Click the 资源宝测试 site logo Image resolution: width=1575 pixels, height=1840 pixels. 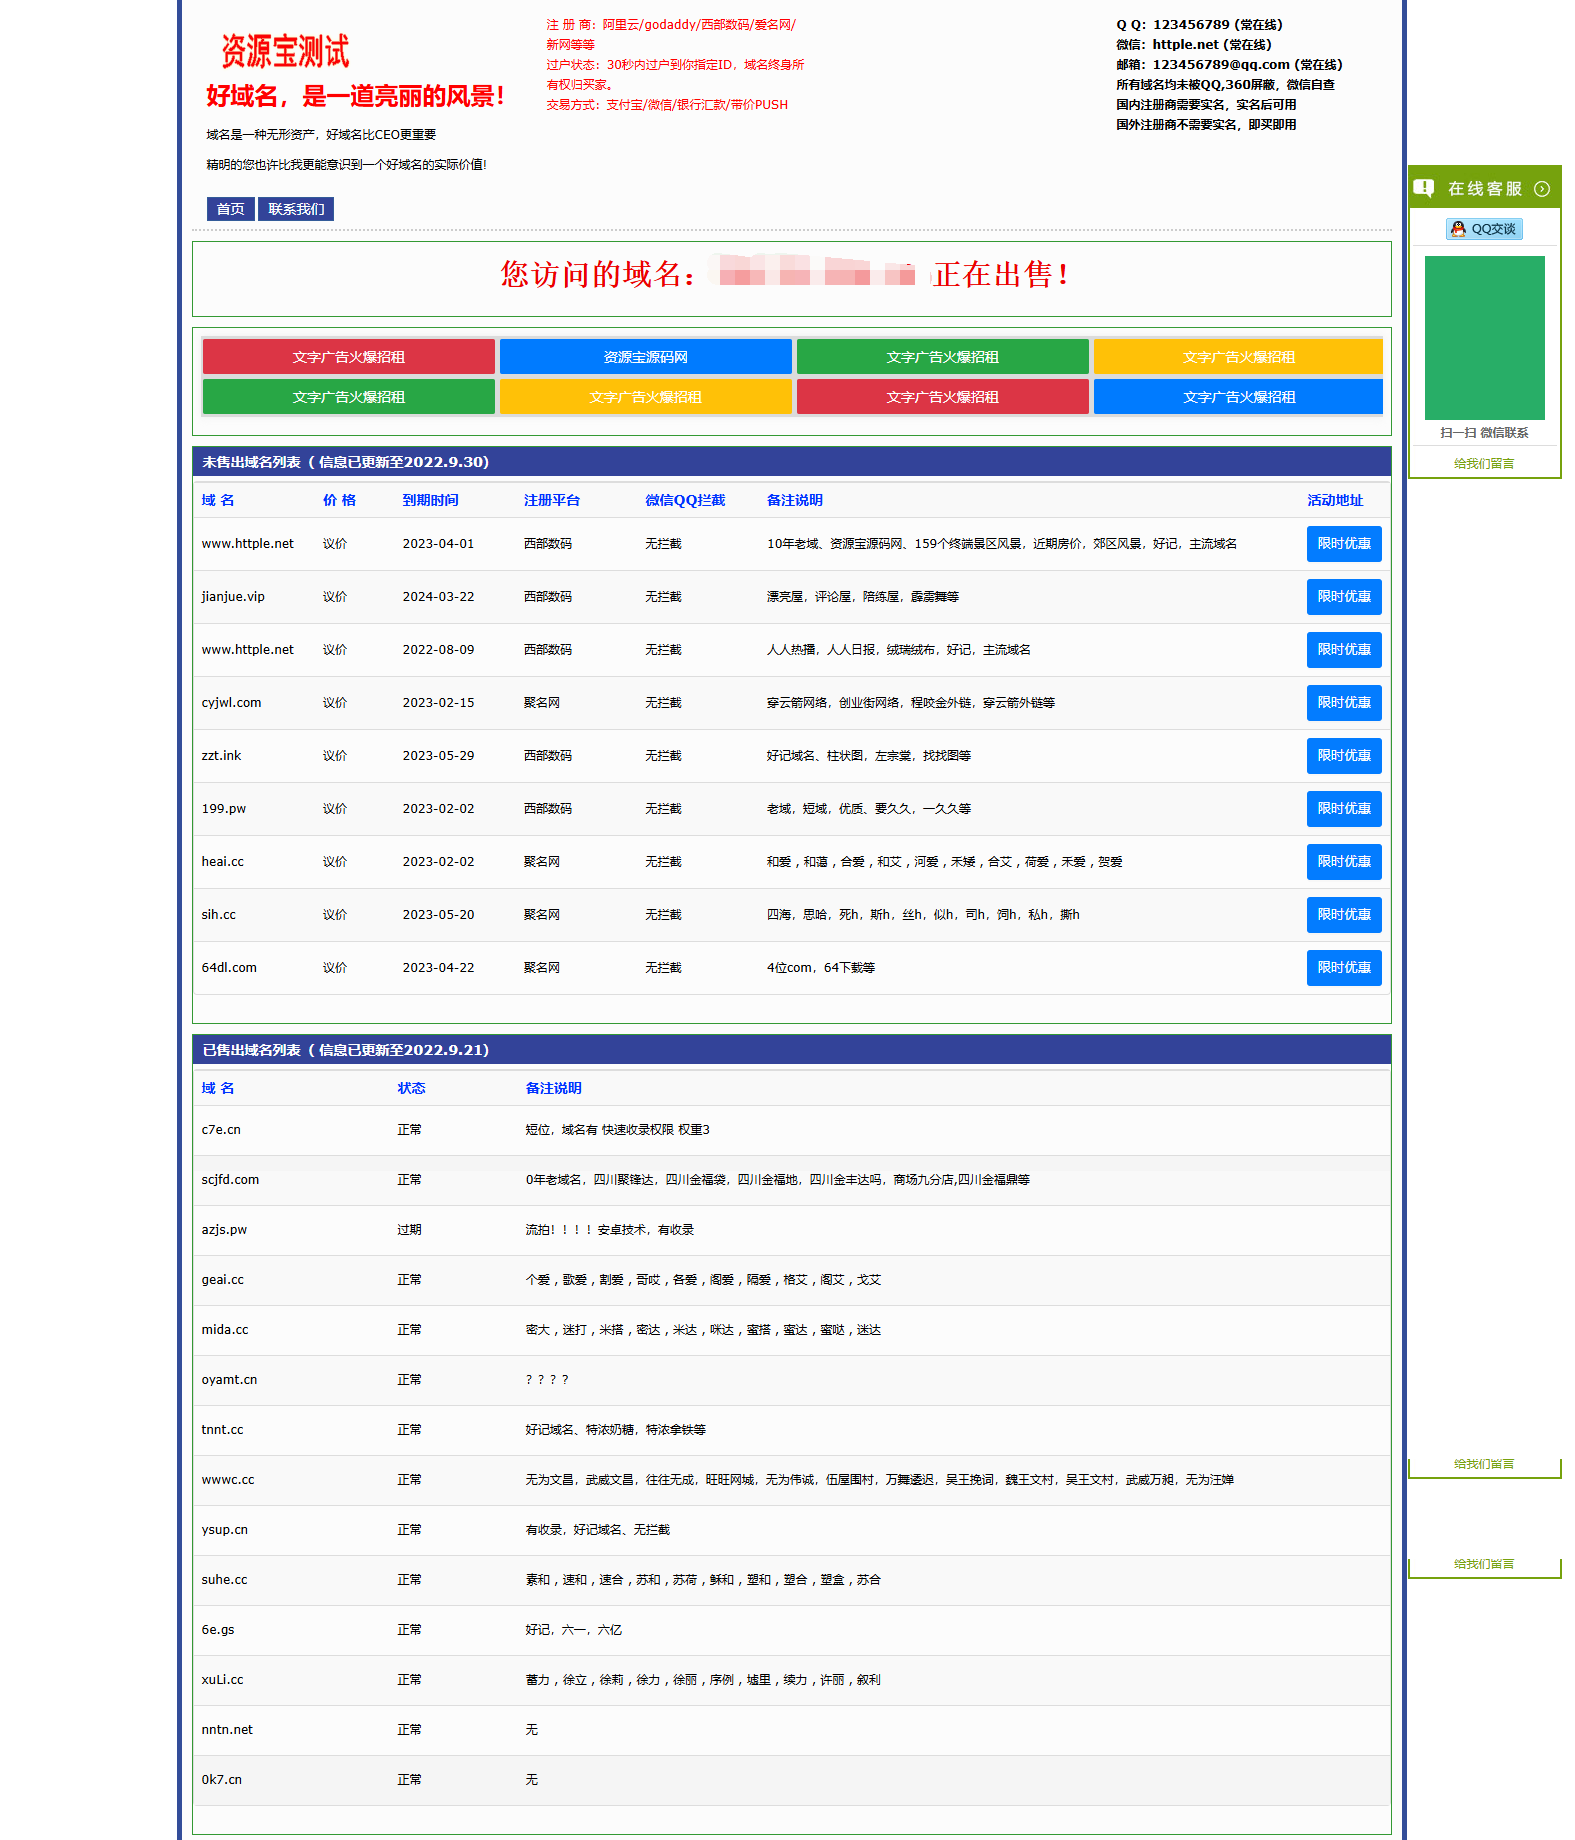coord(285,51)
